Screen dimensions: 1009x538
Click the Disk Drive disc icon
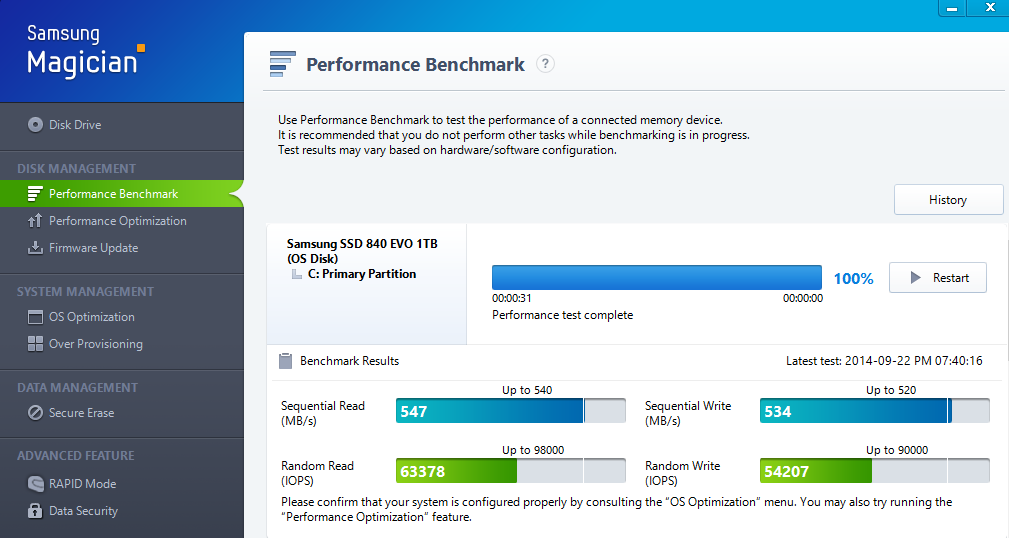(x=35, y=125)
